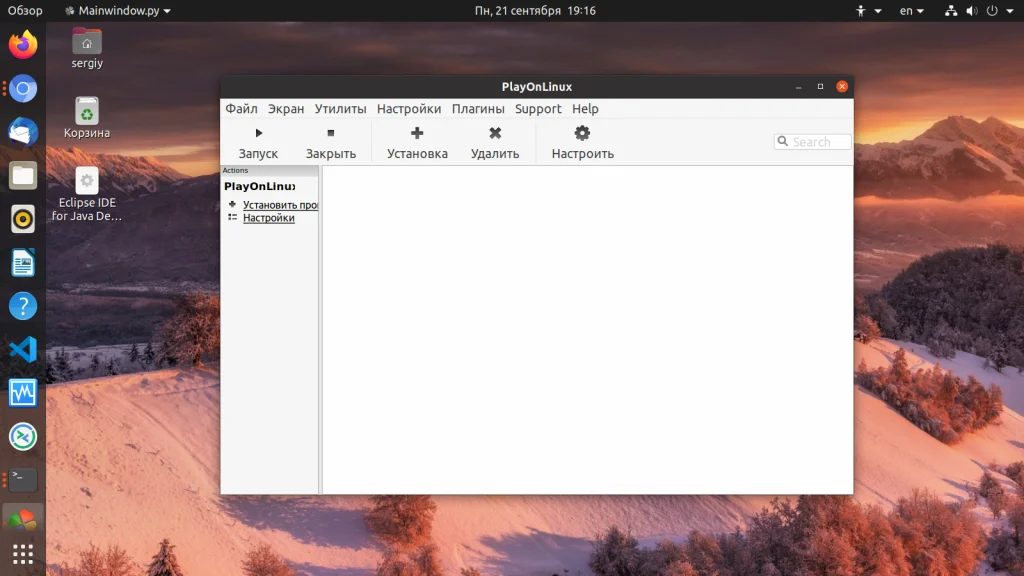The width and height of the screenshot is (1024, 576).
Task: Click the Удалить cross toolbar button
Action: pos(495,142)
